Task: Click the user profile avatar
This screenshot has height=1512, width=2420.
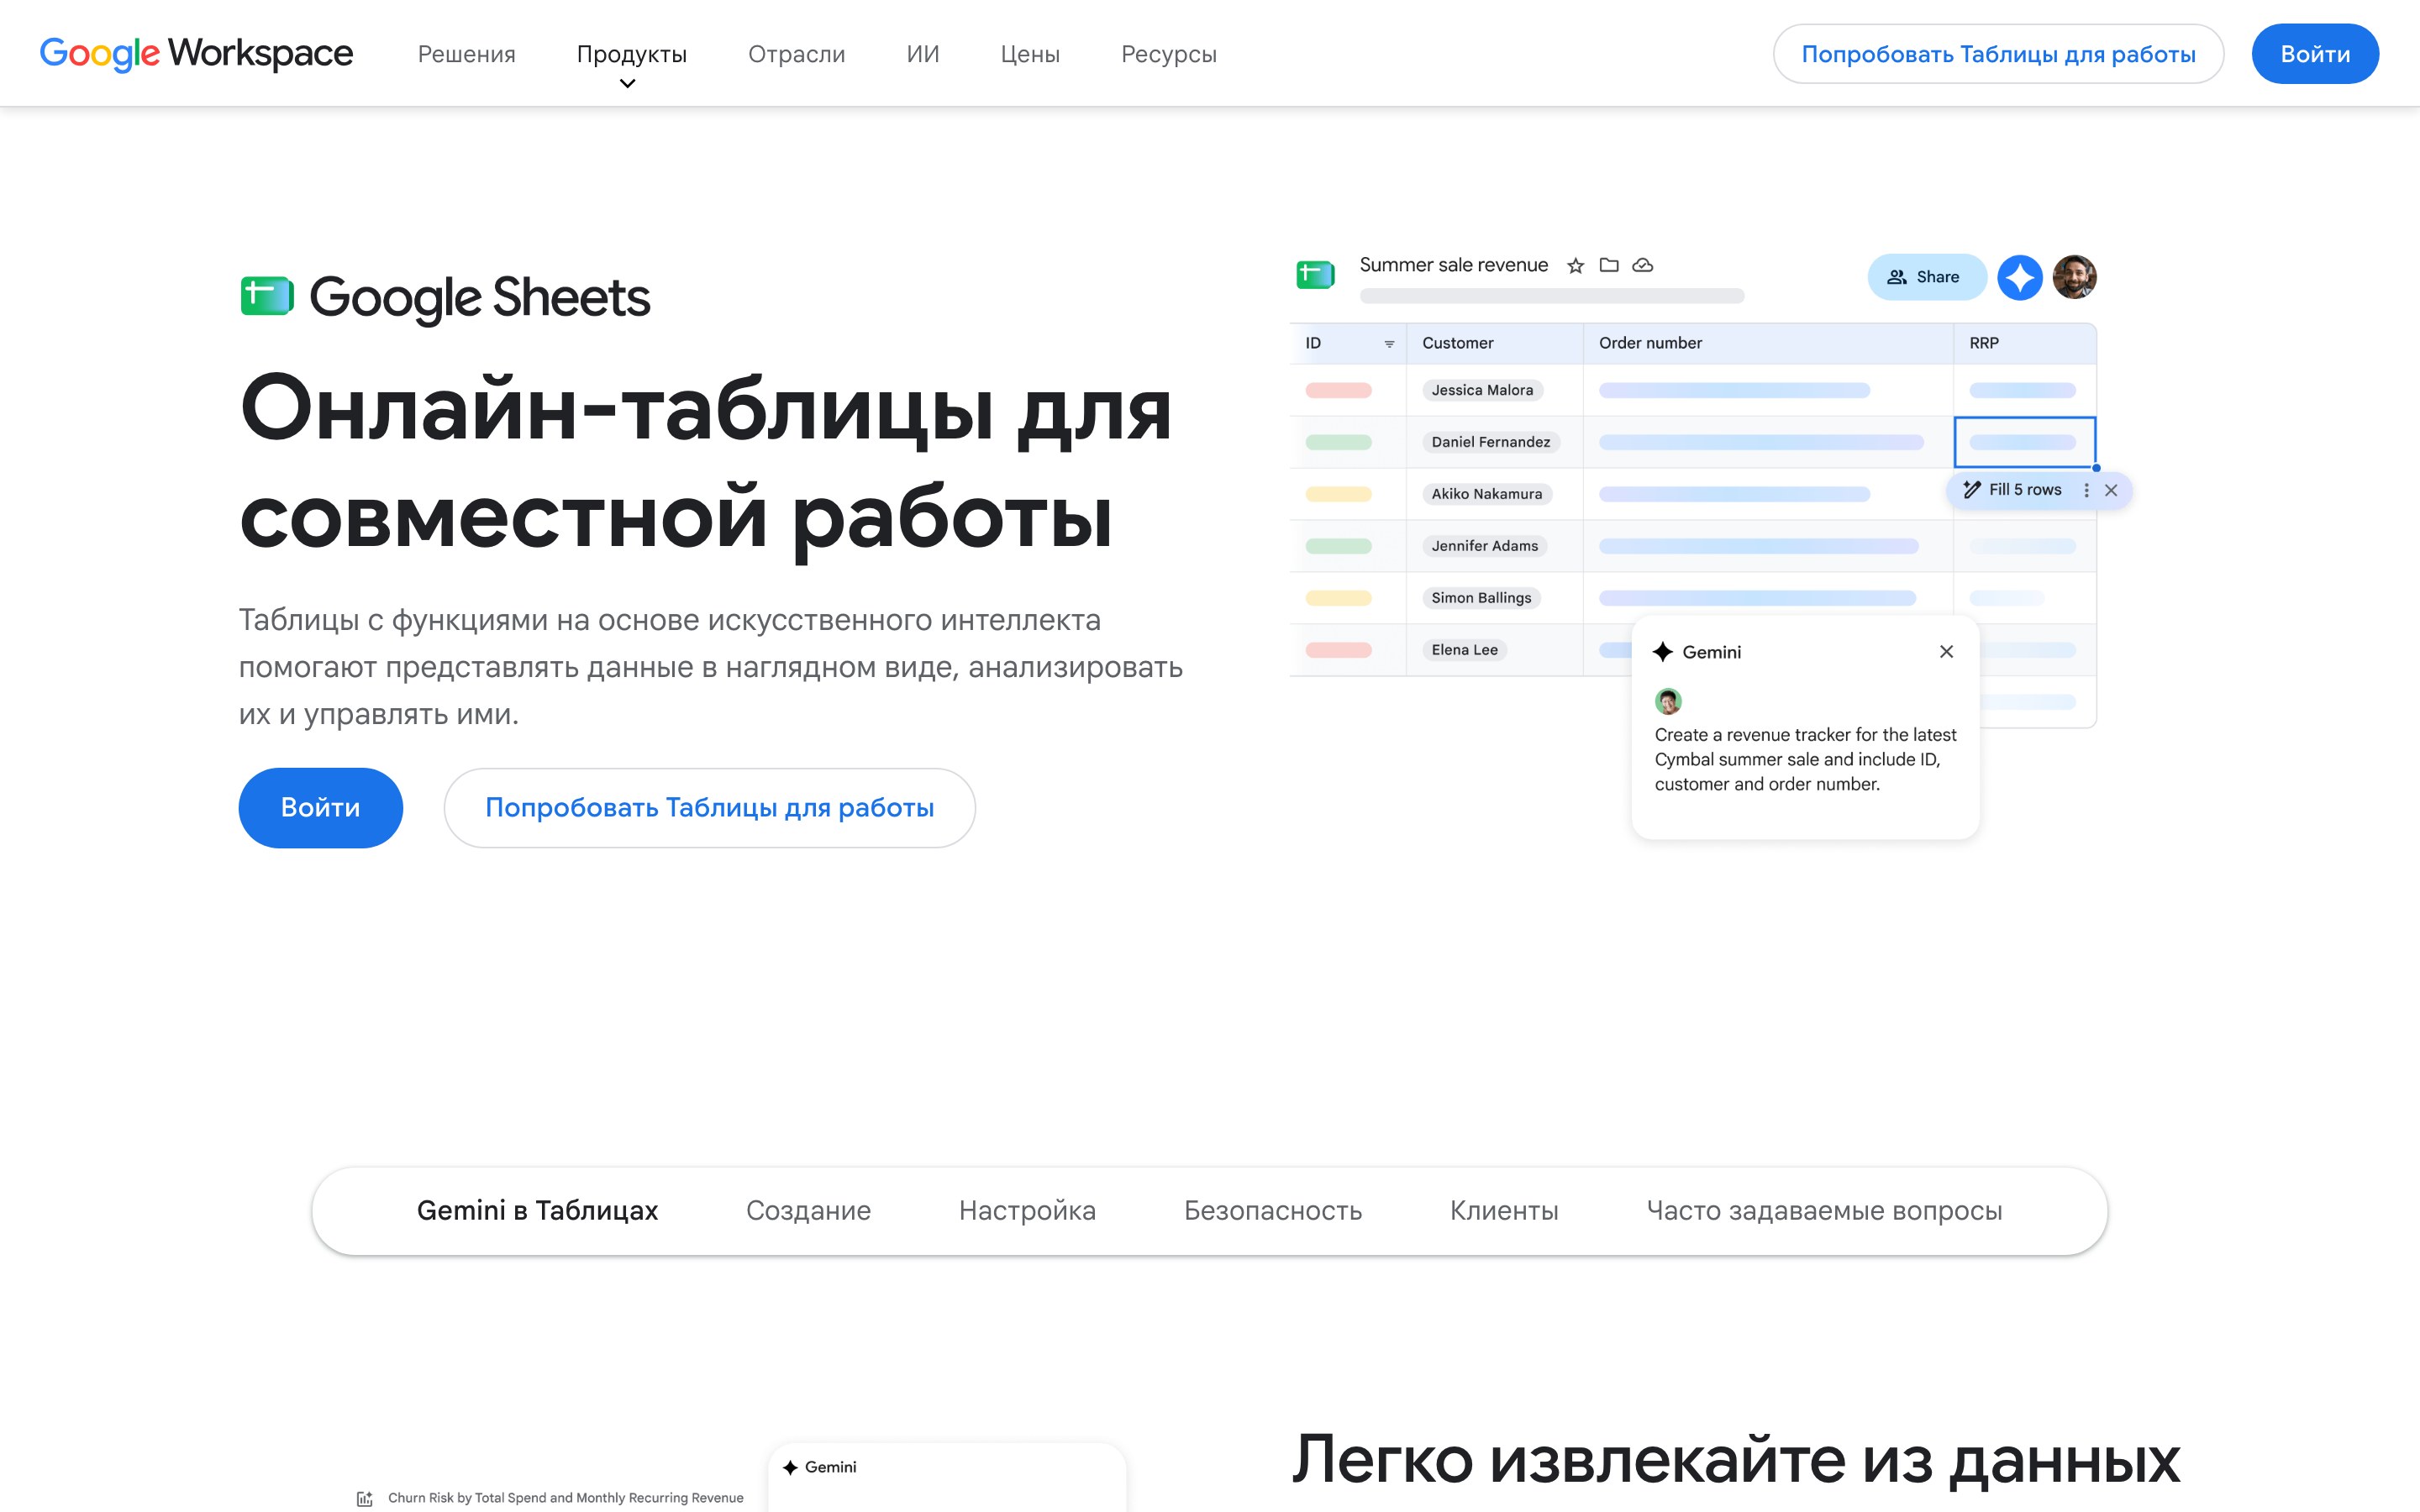Action: [x=2074, y=277]
